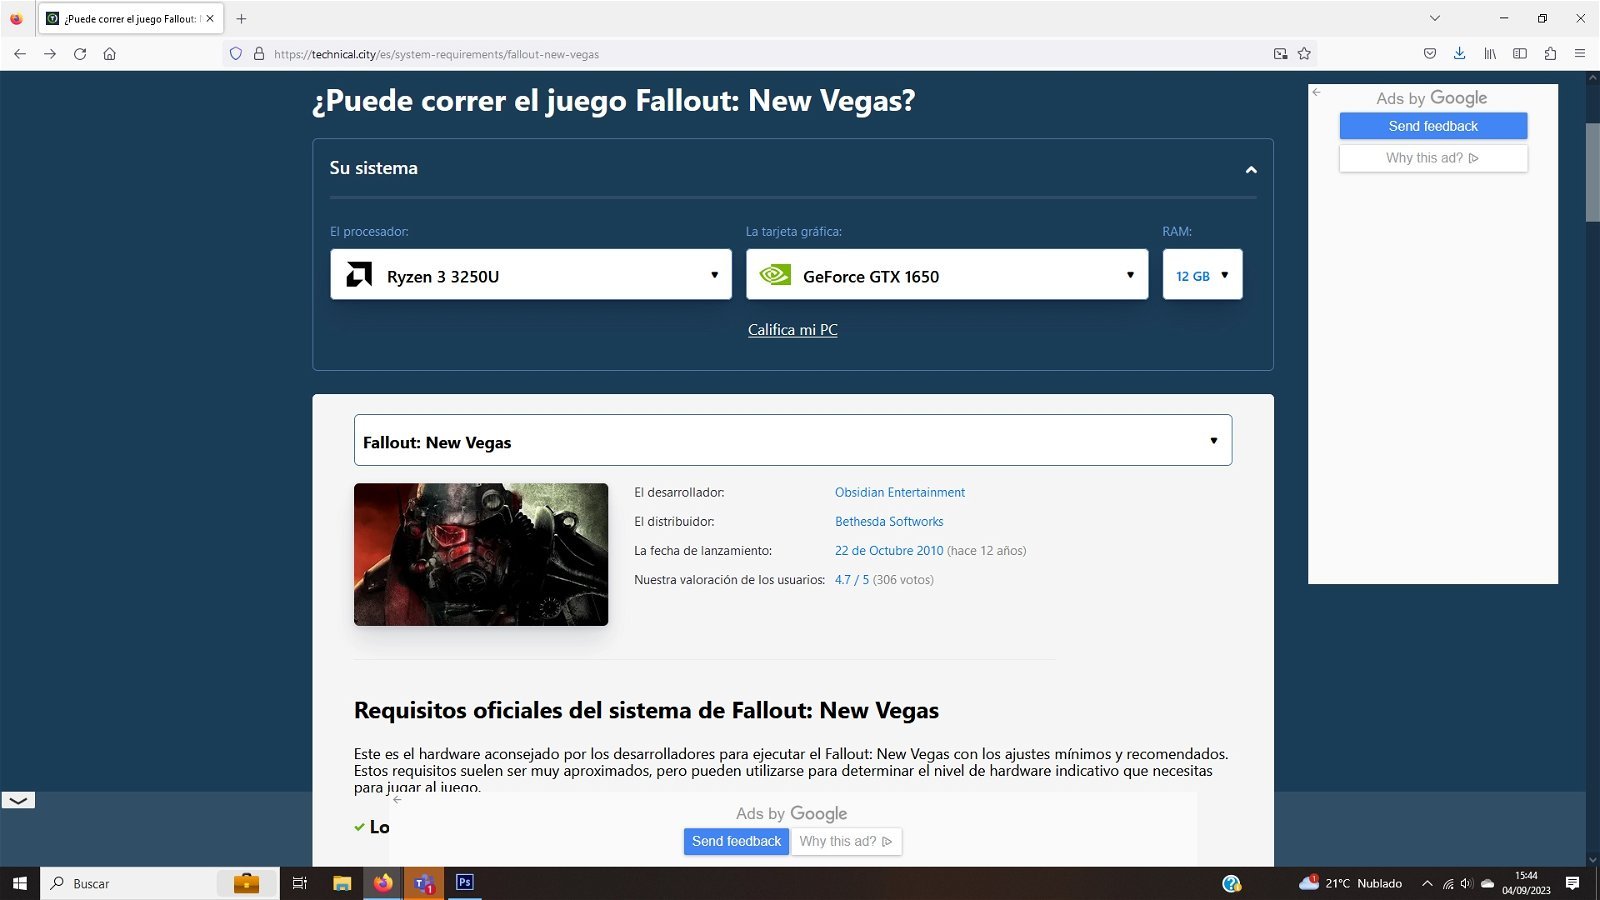Open tracking protection shield info
The width and height of the screenshot is (1600, 900).
point(236,54)
